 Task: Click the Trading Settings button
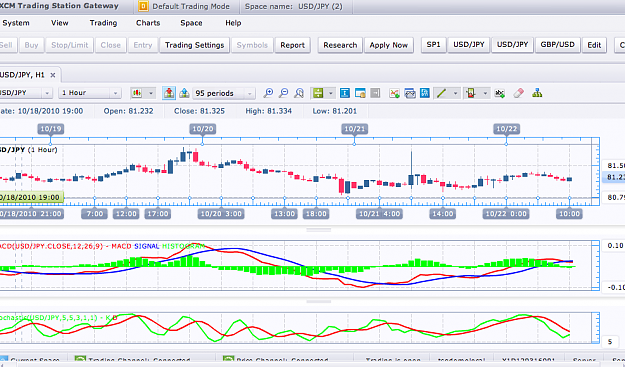click(x=195, y=45)
